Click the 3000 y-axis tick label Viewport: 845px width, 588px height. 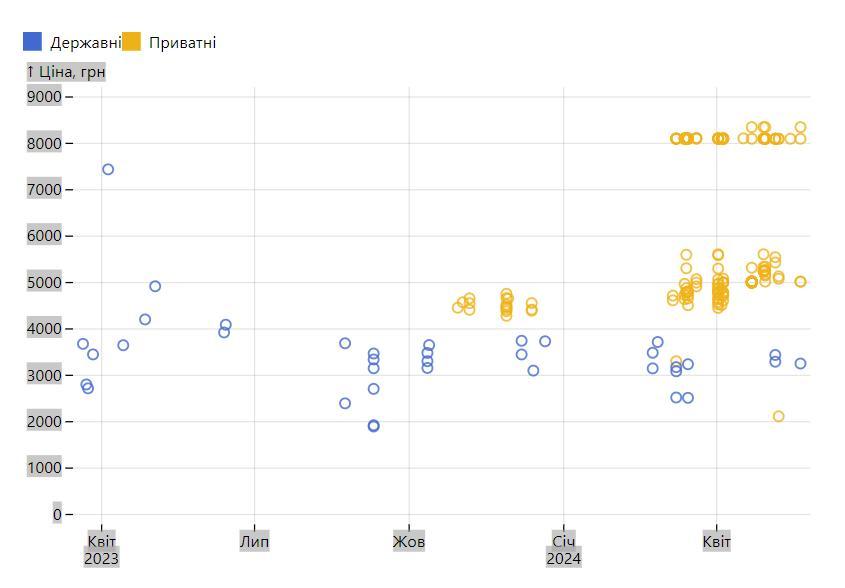click(x=44, y=376)
